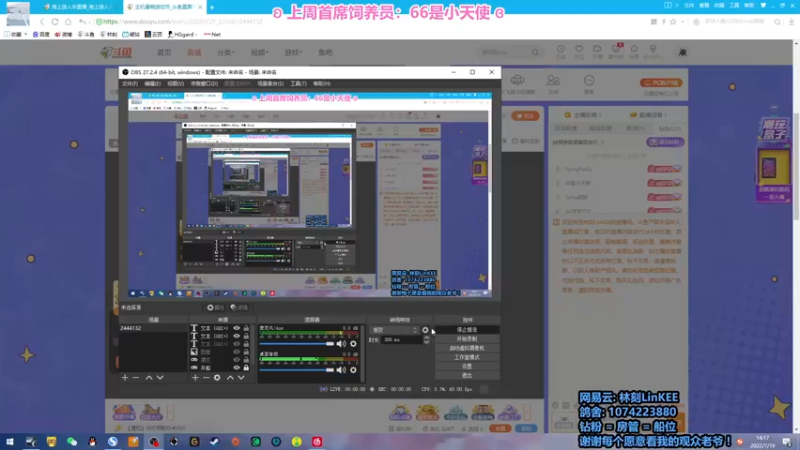Open source properties gear in sources toolbar
This screenshot has width=800, height=450.
[217, 378]
